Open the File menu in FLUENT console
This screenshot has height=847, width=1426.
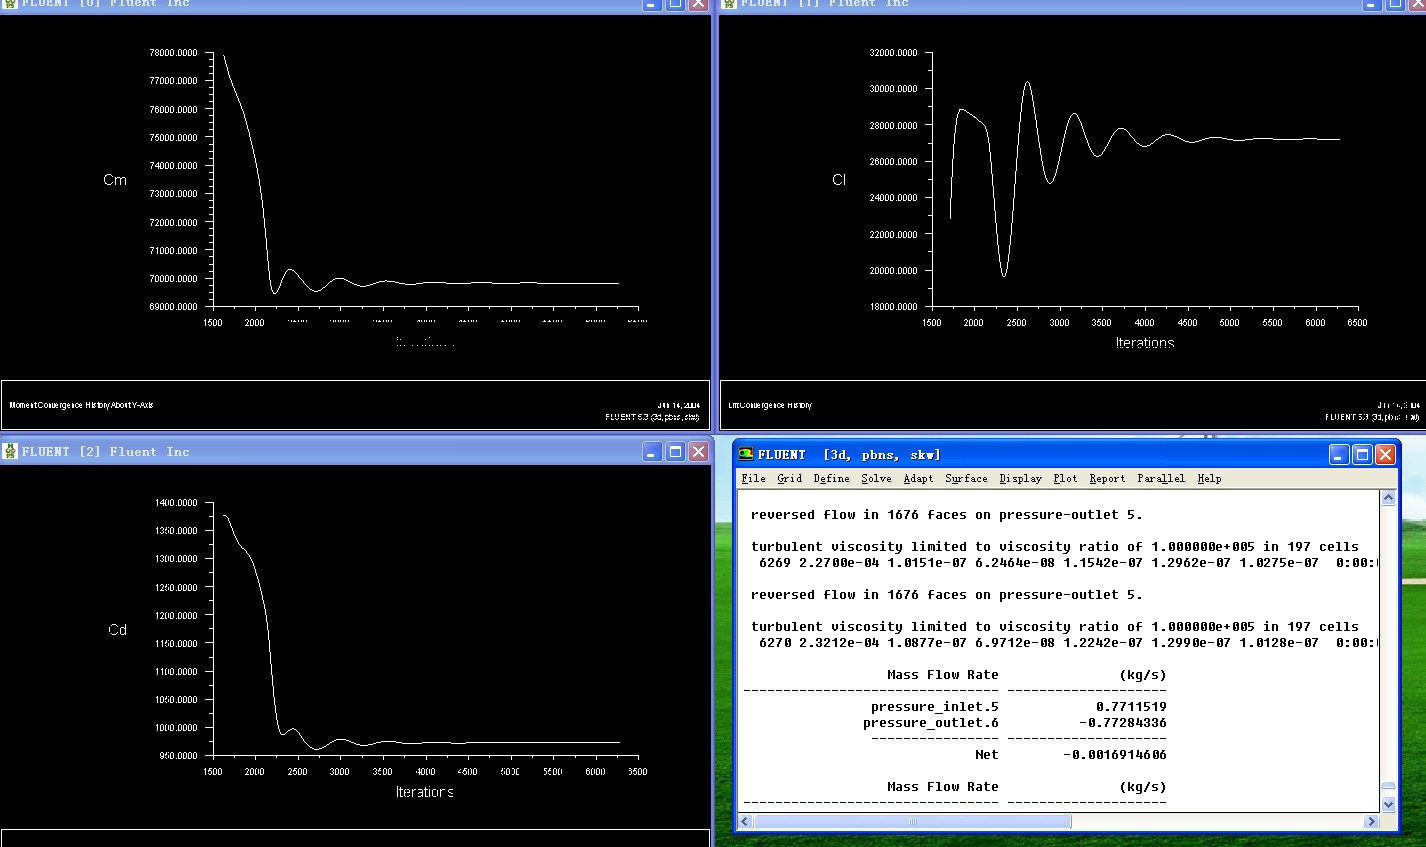(753, 479)
